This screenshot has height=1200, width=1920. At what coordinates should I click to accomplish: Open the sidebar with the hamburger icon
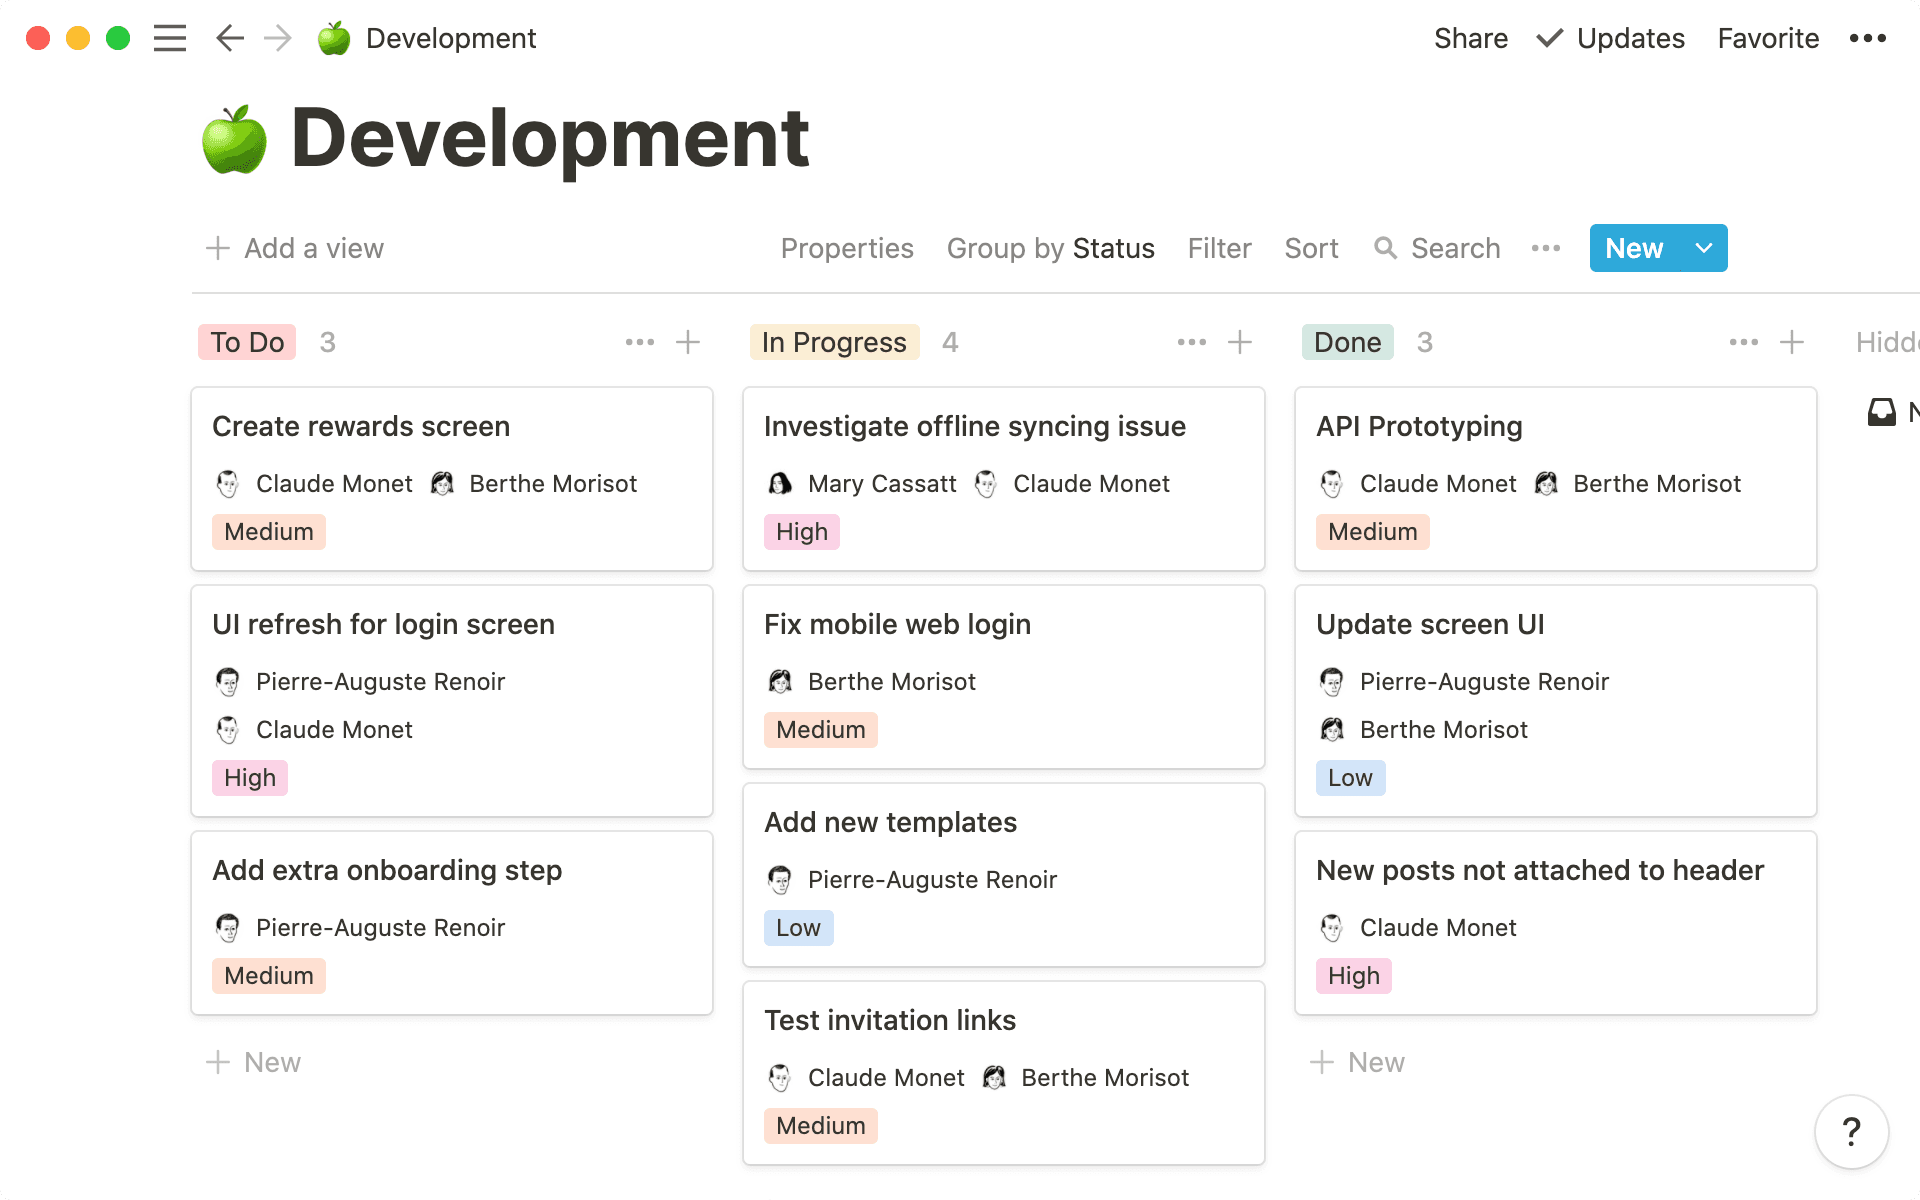point(170,38)
